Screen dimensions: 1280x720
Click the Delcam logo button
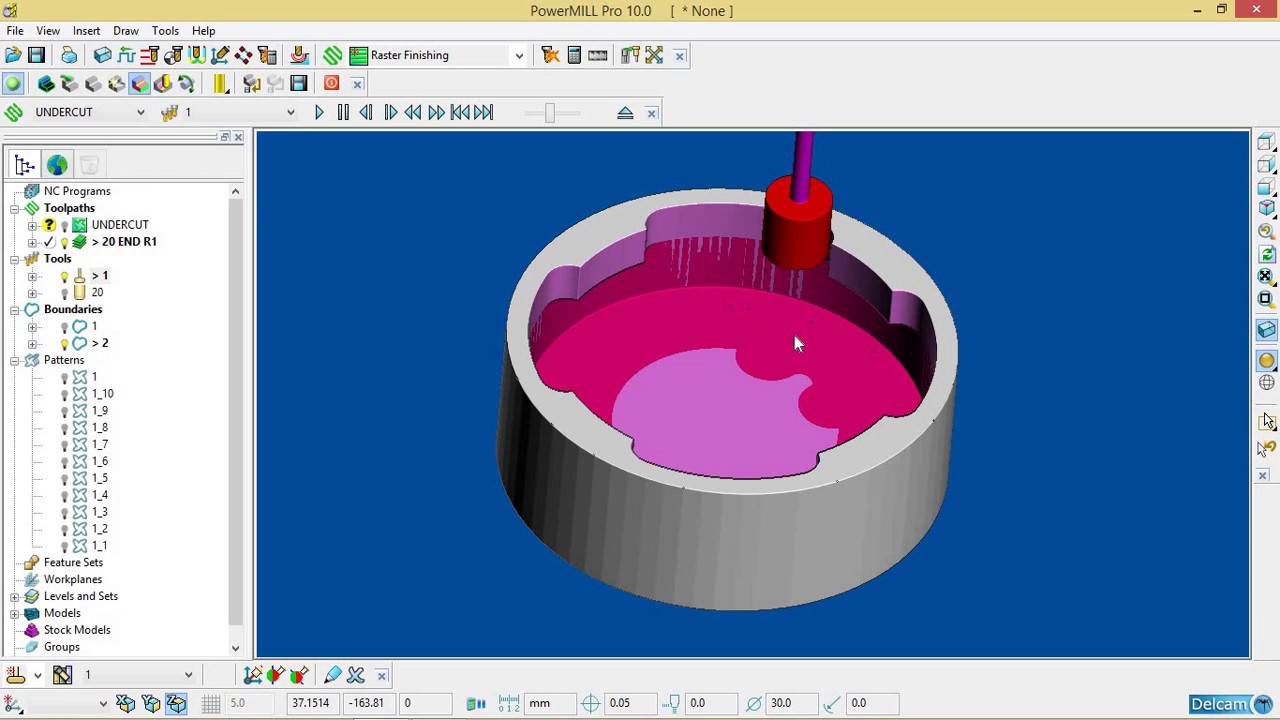click(1230, 705)
